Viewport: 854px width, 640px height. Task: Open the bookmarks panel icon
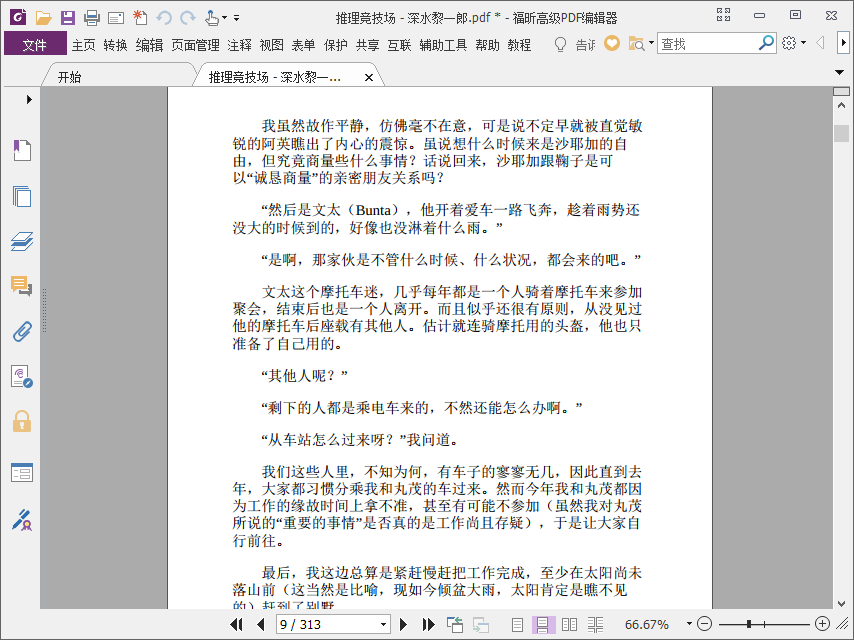(22, 150)
